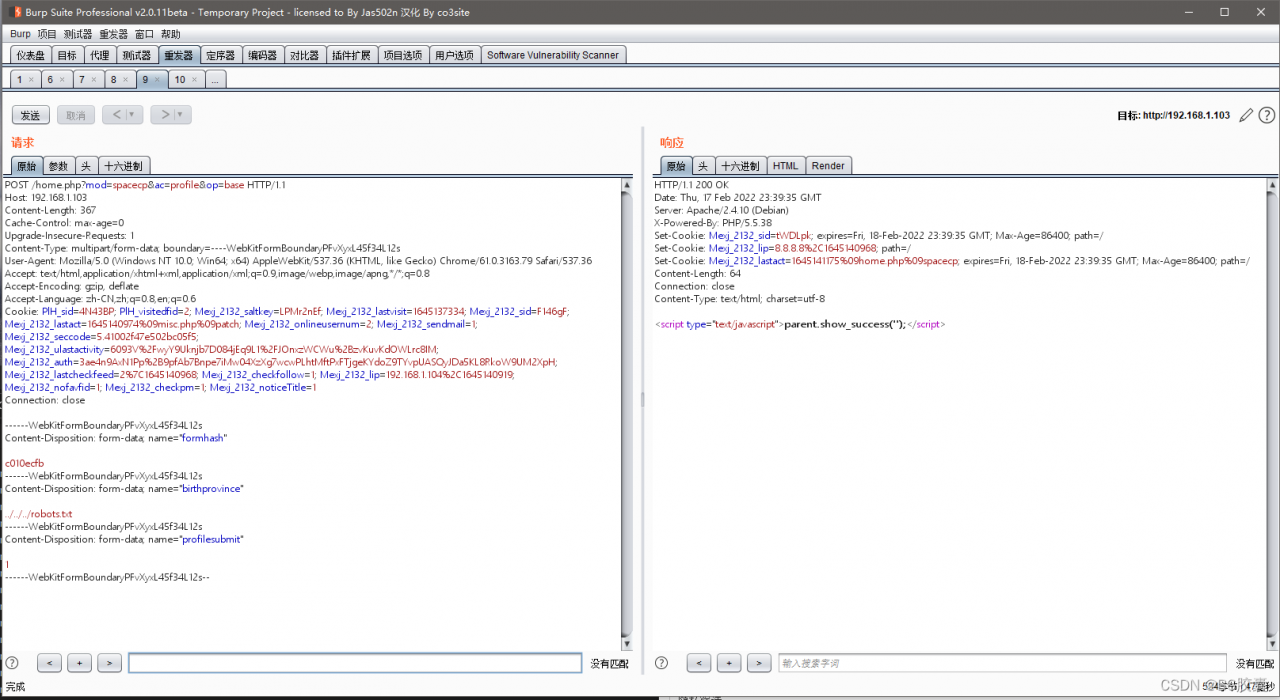Image resolution: width=1280 pixels, height=700 pixels.
Task: Open the Burp menu
Action: pos(20,34)
